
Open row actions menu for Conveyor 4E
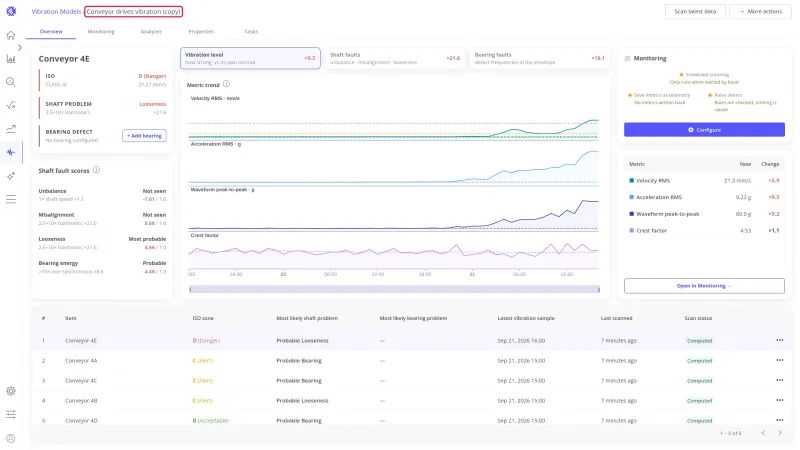779,340
